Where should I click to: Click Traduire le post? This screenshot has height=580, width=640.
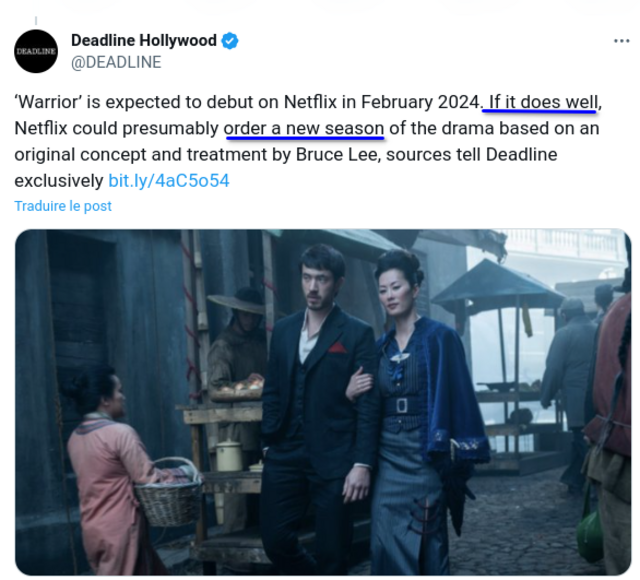[63, 206]
